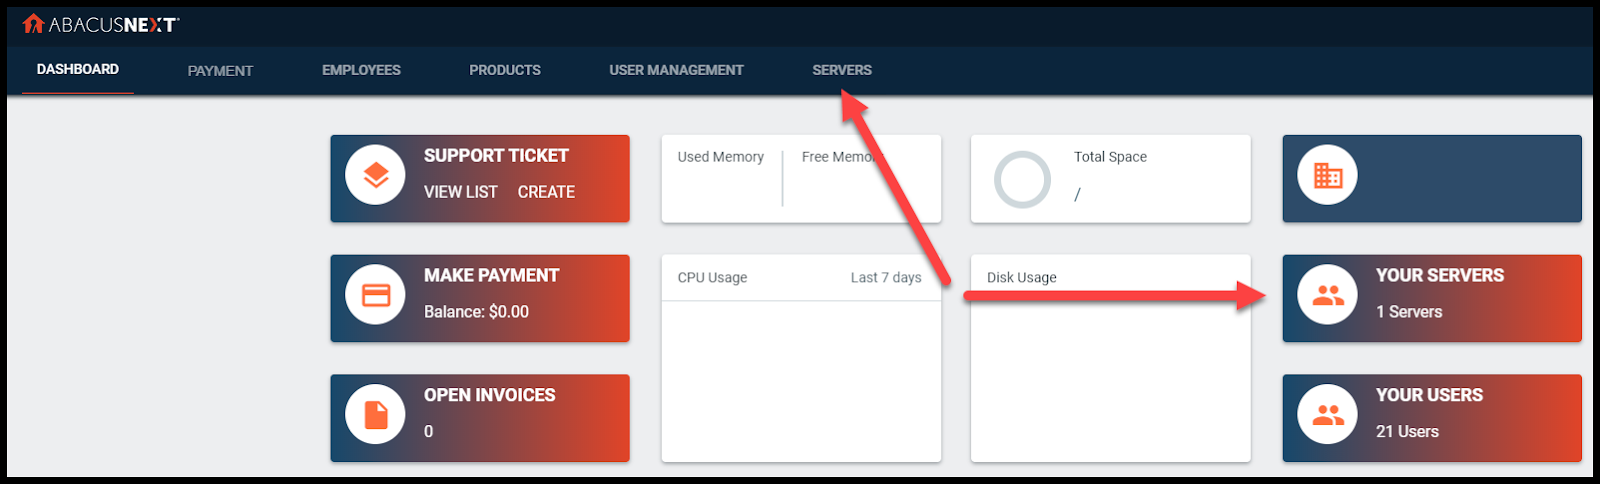Select the Last 7 days CPU filter
1600x484 pixels.
(886, 278)
